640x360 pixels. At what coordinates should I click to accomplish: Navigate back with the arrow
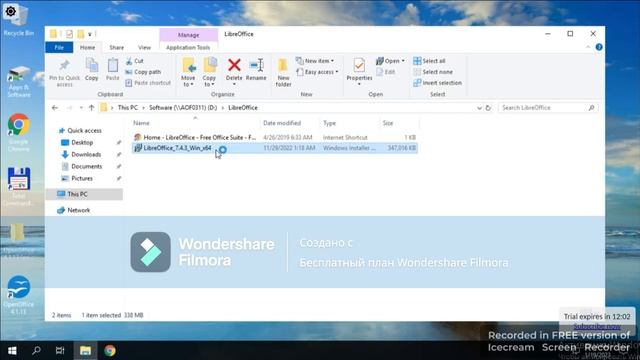pyautogui.click(x=55, y=108)
